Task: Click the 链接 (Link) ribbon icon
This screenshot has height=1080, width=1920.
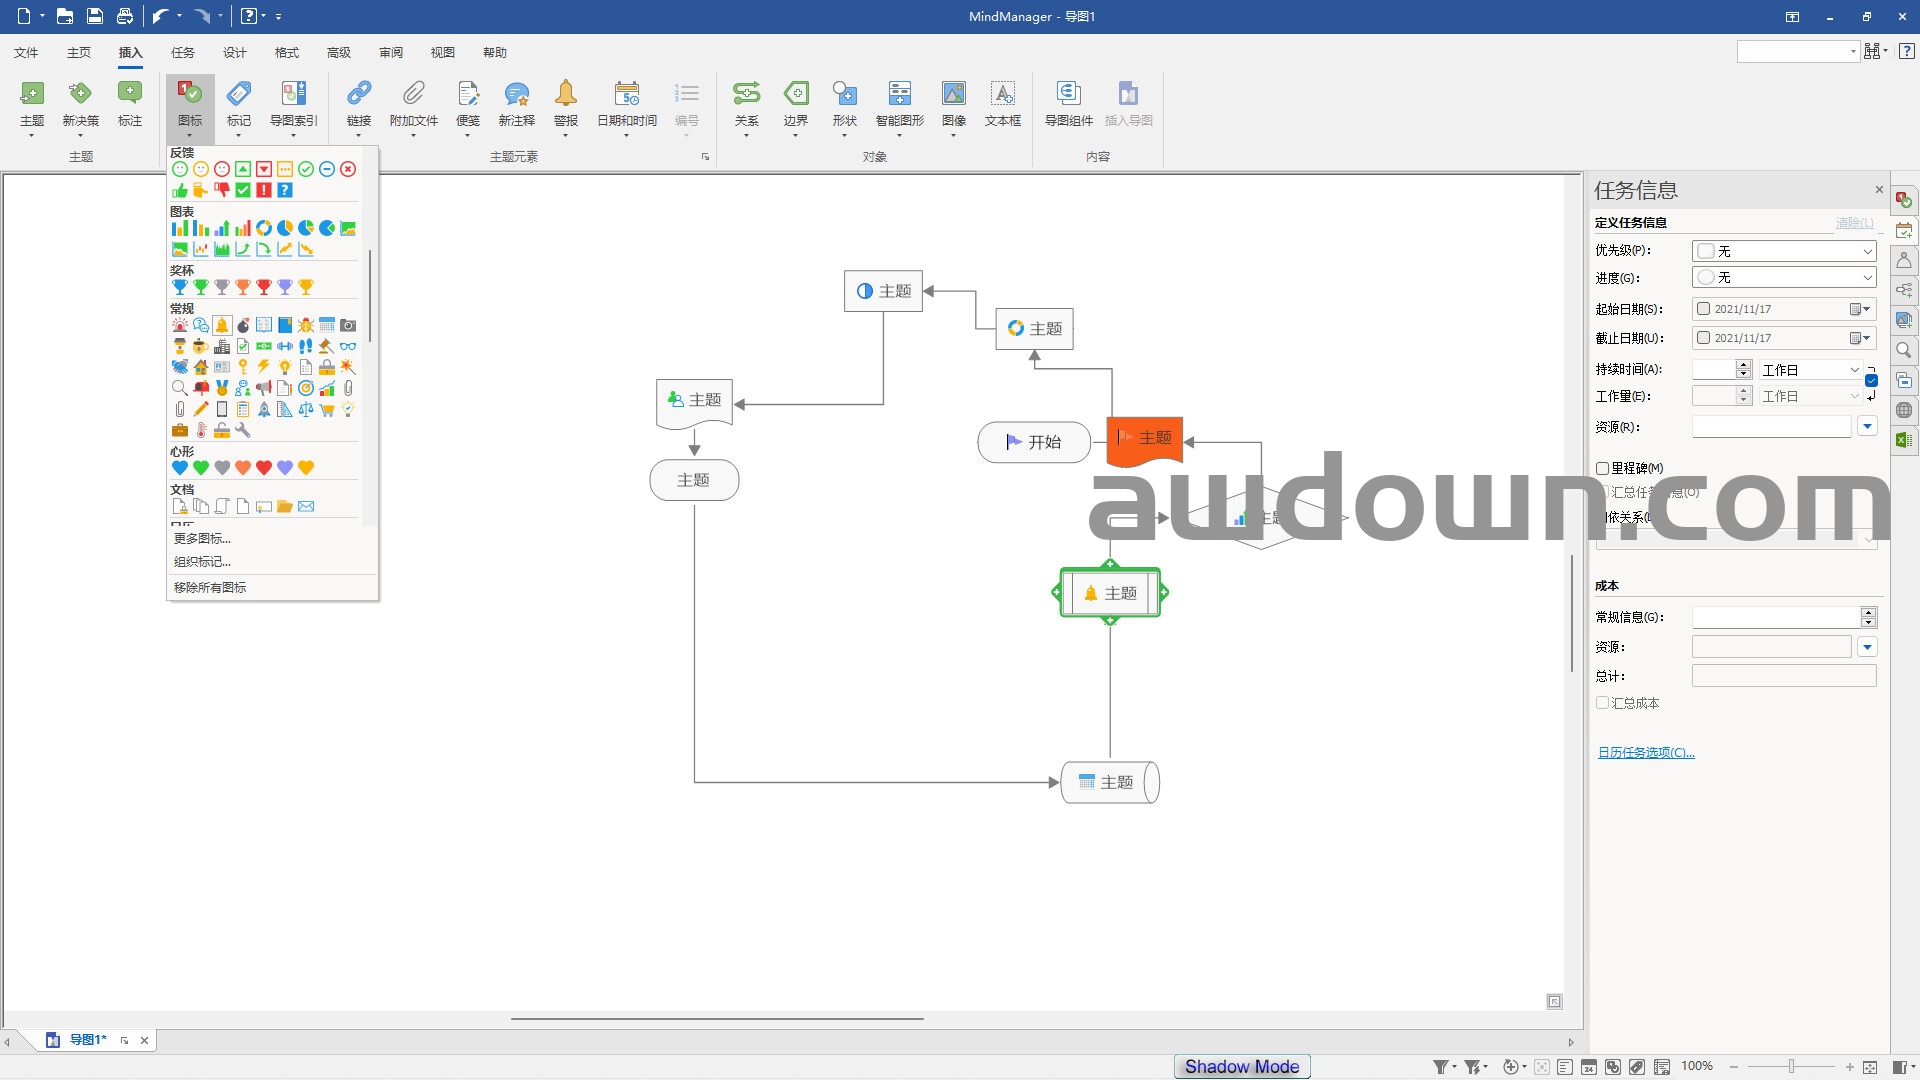Action: pyautogui.click(x=358, y=94)
